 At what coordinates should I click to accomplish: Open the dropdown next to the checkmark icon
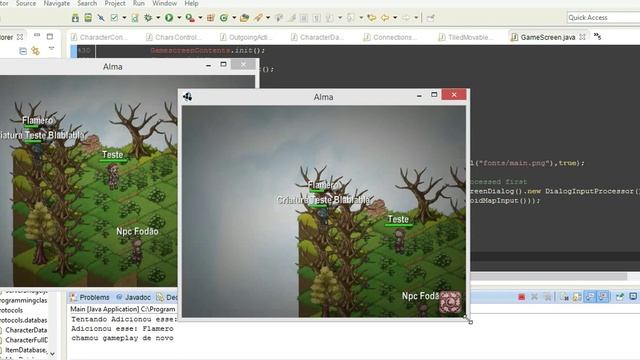coord(124,18)
